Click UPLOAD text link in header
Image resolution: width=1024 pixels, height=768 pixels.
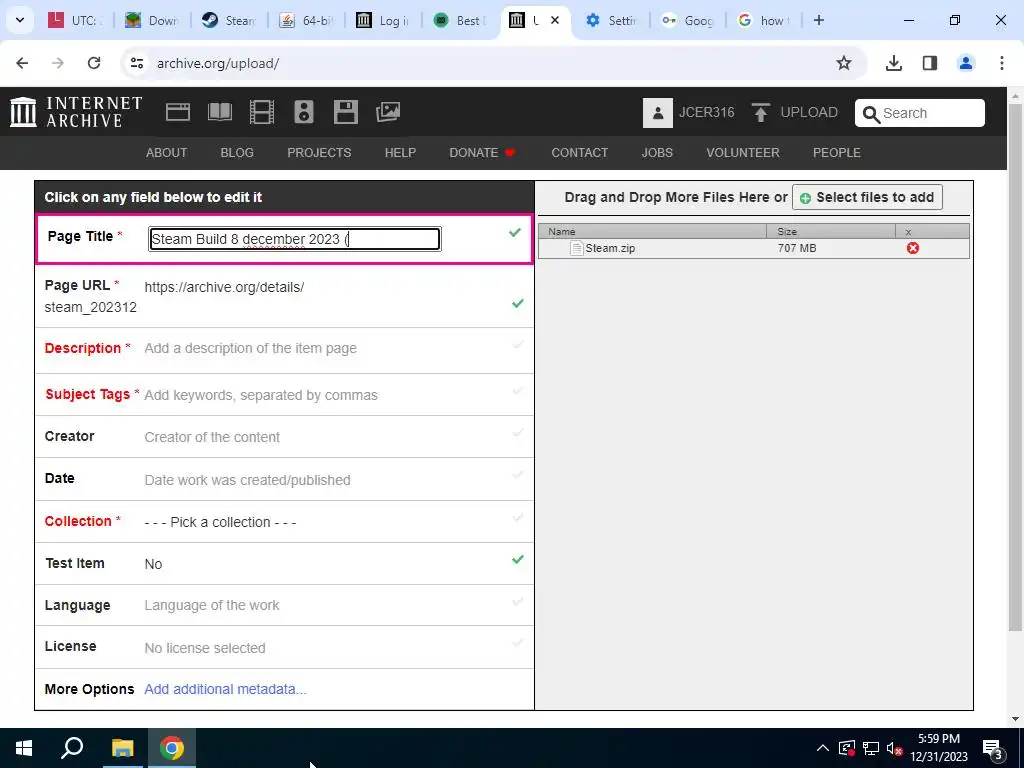pos(809,112)
